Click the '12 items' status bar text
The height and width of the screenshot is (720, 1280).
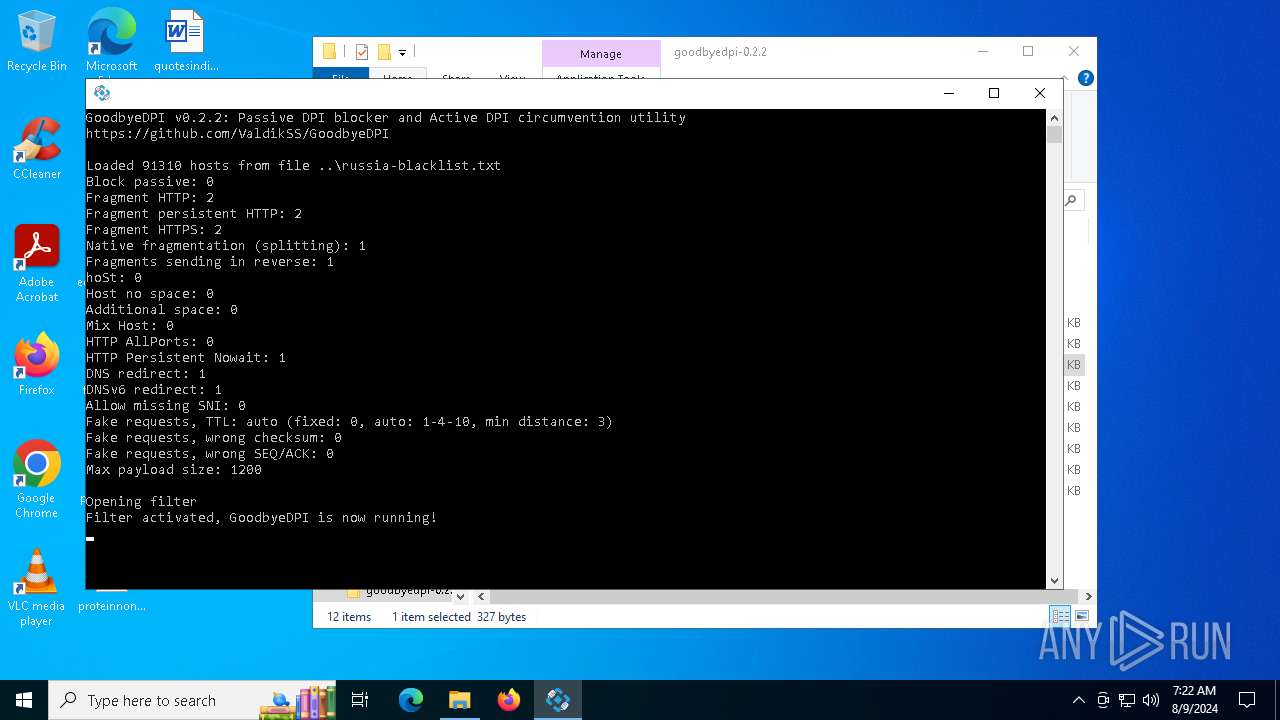tap(349, 617)
